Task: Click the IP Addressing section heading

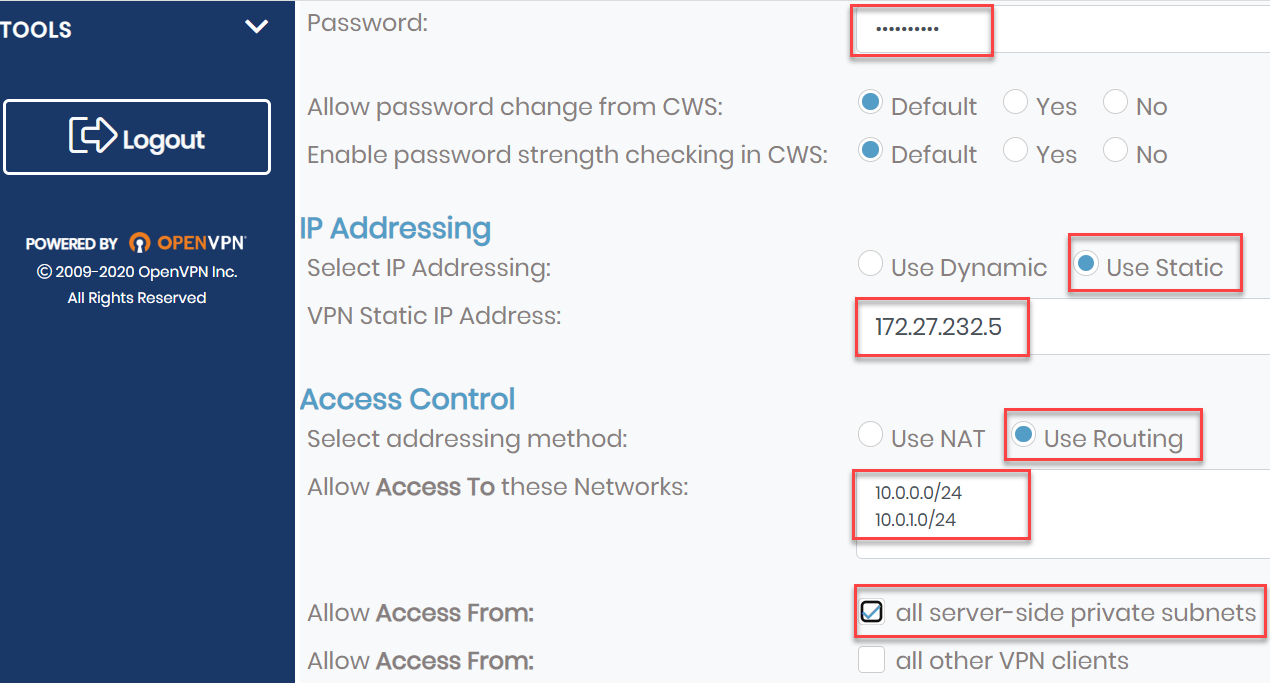Action: pyautogui.click(x=395, y=229)
